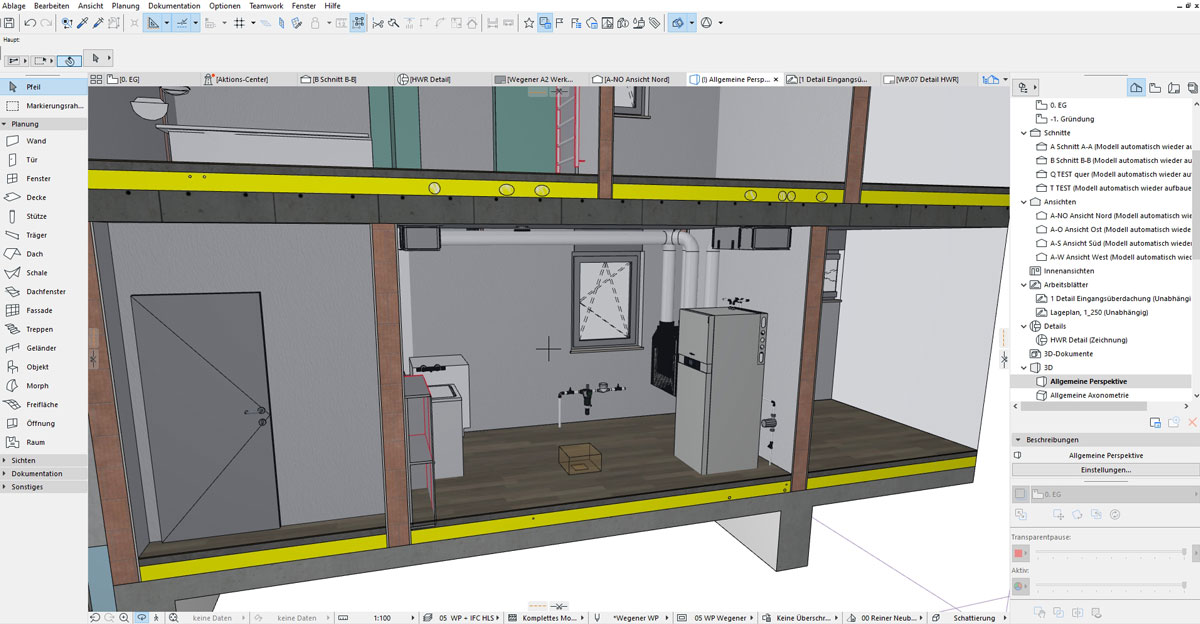This screenshot has width=1200, height=624.
Task: Toggle the suspend groups icon
Action: click(x=359, y=22)
